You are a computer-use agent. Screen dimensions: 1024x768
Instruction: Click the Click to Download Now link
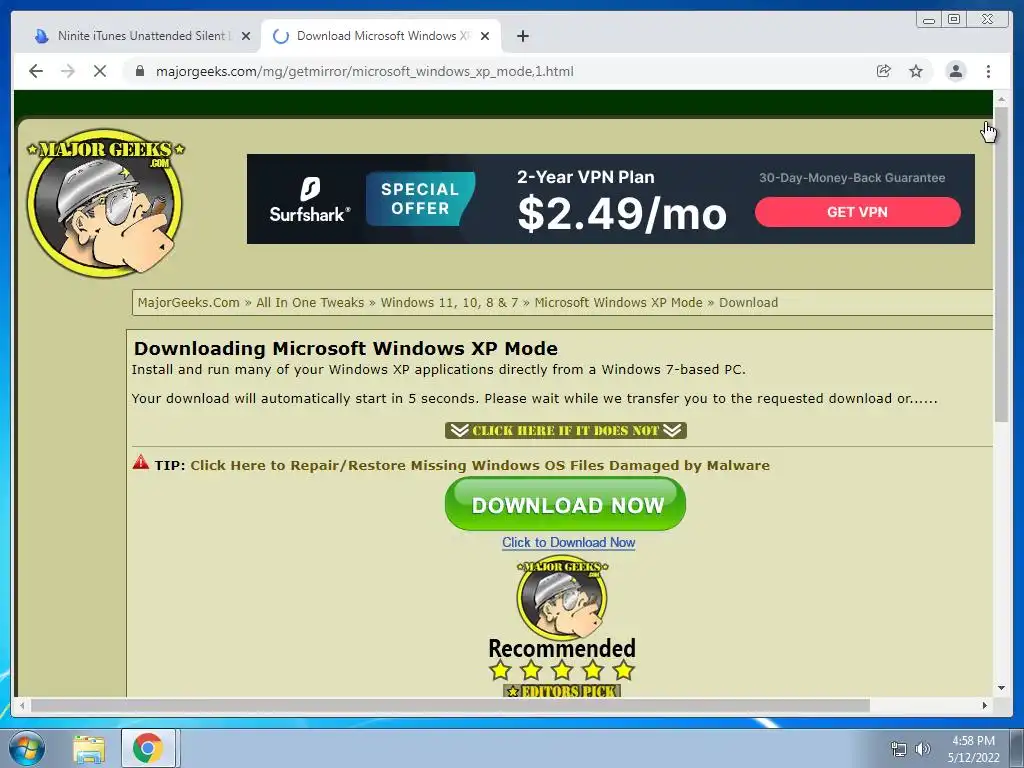pyautogui.click(x=568, y=542)
